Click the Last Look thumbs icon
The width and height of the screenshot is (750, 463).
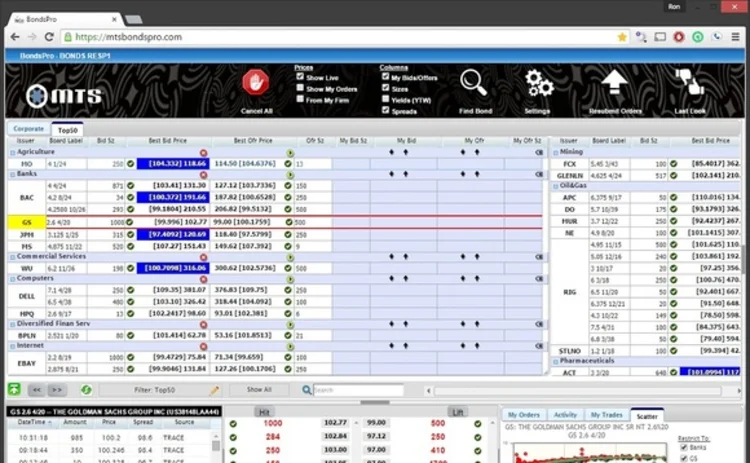tap(689, 82)
